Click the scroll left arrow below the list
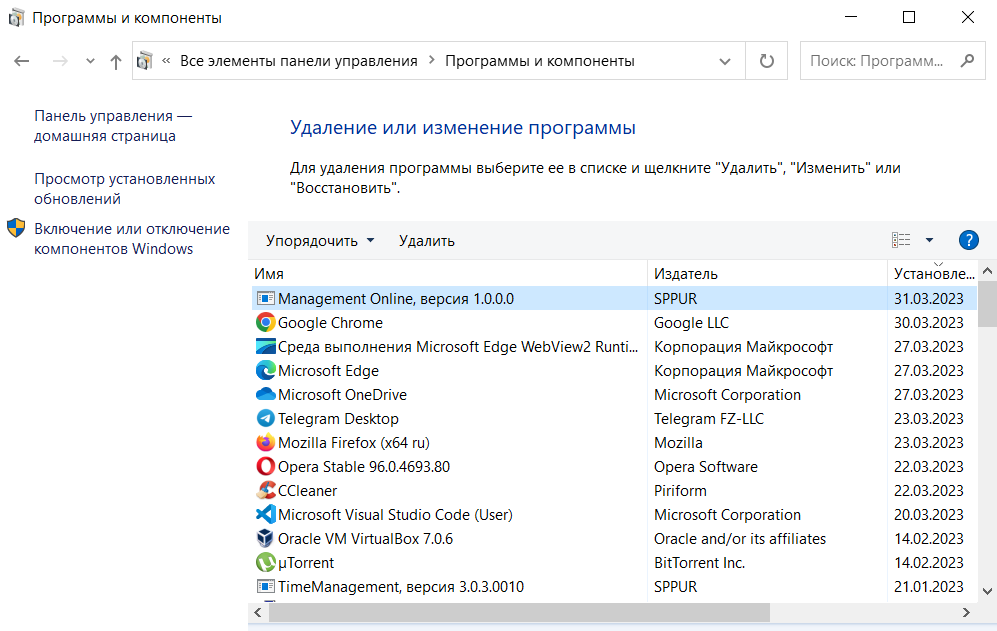The height and width of the screenshot is (631, 997). coord(258,613)
